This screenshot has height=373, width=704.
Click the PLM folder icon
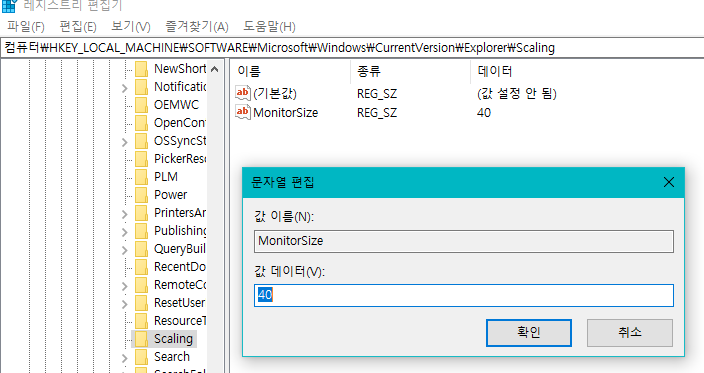[x=141, y=176]
